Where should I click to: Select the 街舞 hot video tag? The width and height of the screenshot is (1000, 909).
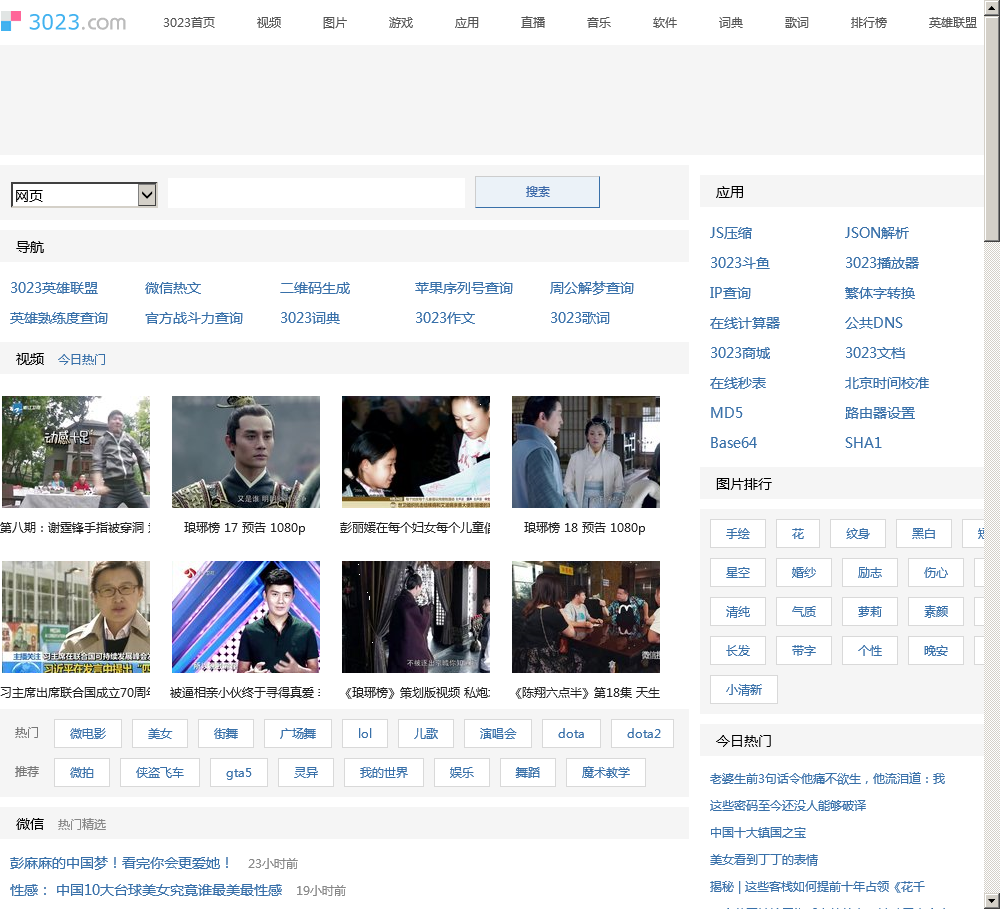pyautogui.click(x=226, y=734)
